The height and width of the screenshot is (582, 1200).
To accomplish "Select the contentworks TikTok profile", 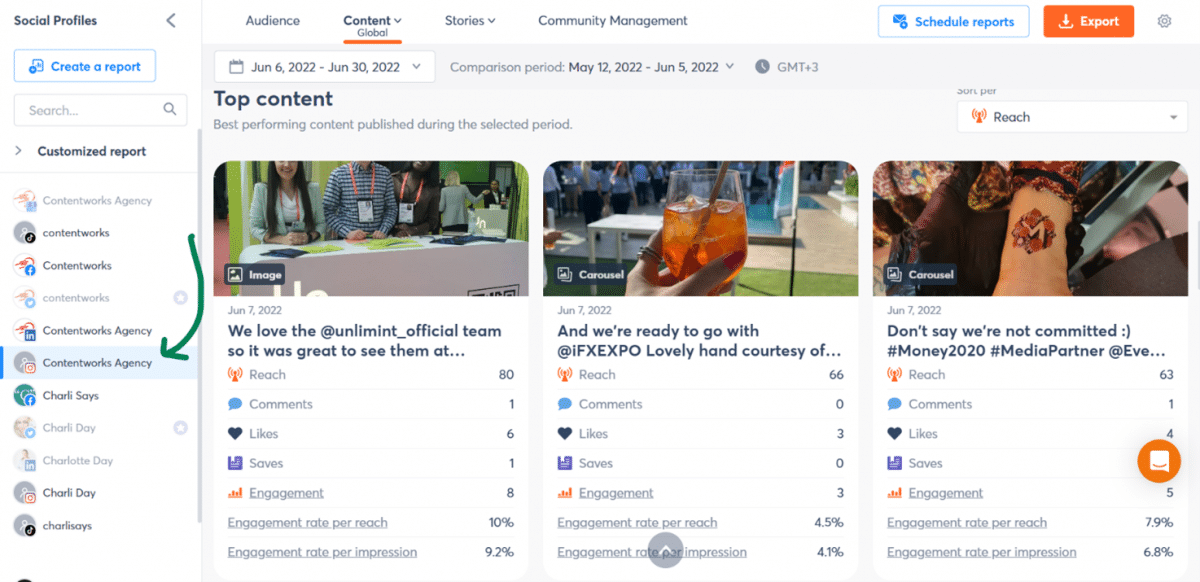I will pyautogui.click(x=76, y=233).
